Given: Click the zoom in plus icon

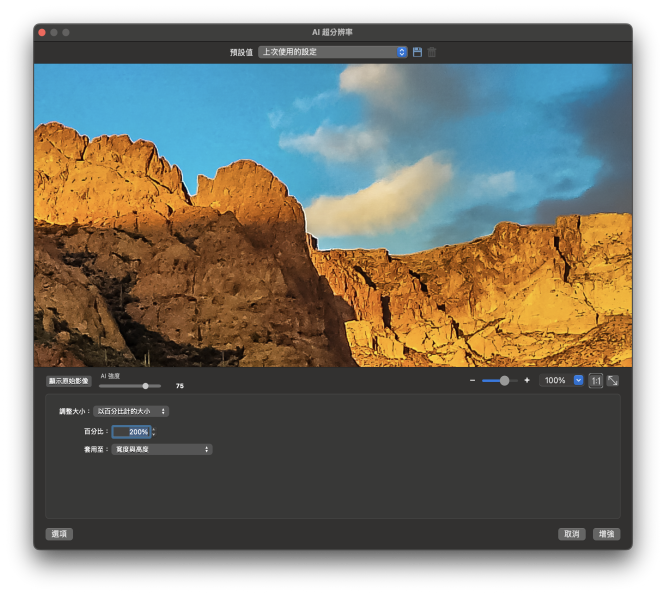Looking at the screenshot, I should pos(527,381).
